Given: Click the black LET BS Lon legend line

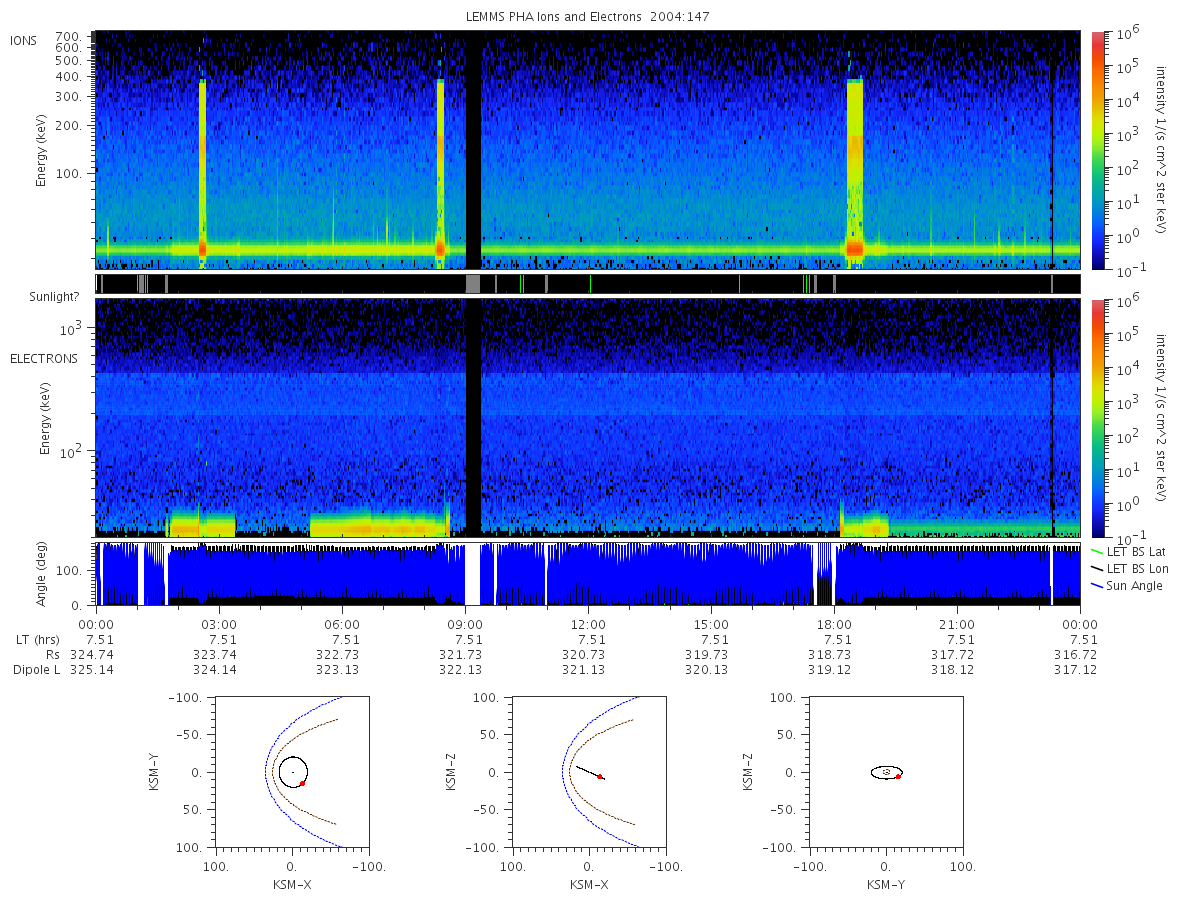Looking at the screenshot, I should click(1095, 568).
